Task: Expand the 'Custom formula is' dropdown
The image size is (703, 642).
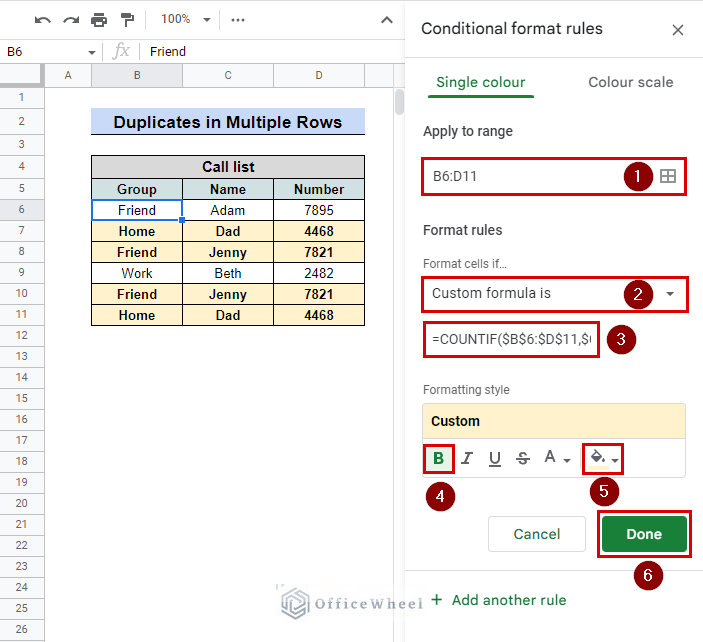Action: click(554, 294)
